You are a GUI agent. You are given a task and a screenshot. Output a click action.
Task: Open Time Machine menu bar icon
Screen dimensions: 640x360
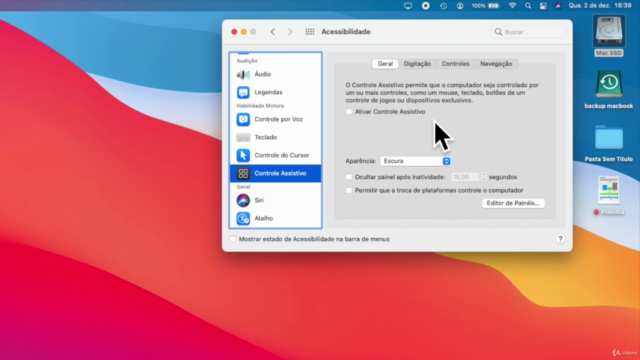443,6
